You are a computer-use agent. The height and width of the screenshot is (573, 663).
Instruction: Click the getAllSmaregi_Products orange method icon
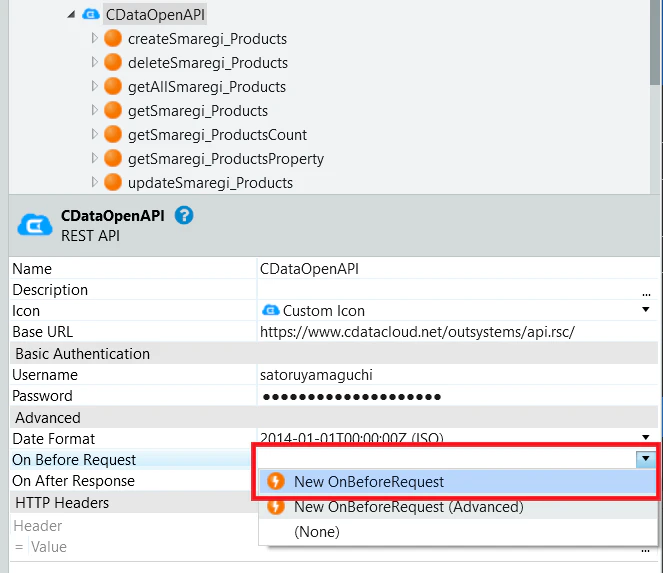coord(113,87)
